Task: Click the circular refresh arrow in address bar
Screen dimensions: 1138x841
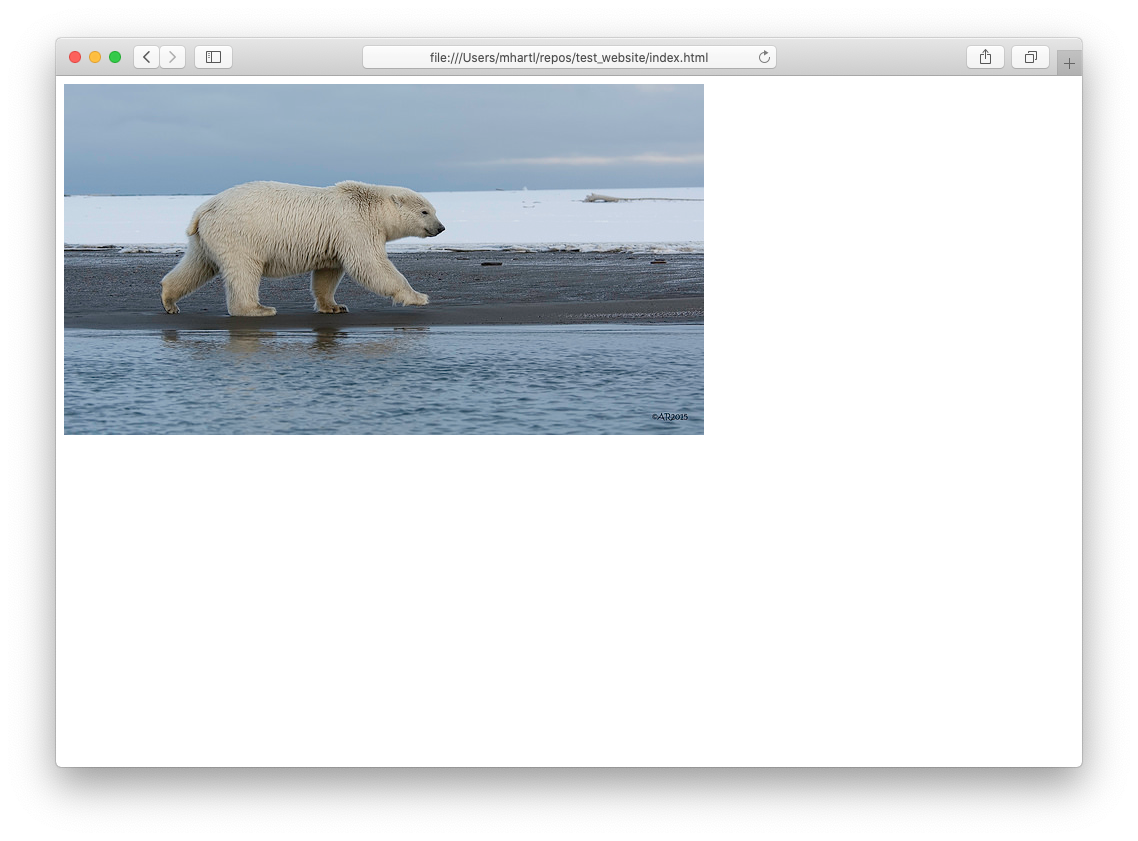Action: [763, 57]
